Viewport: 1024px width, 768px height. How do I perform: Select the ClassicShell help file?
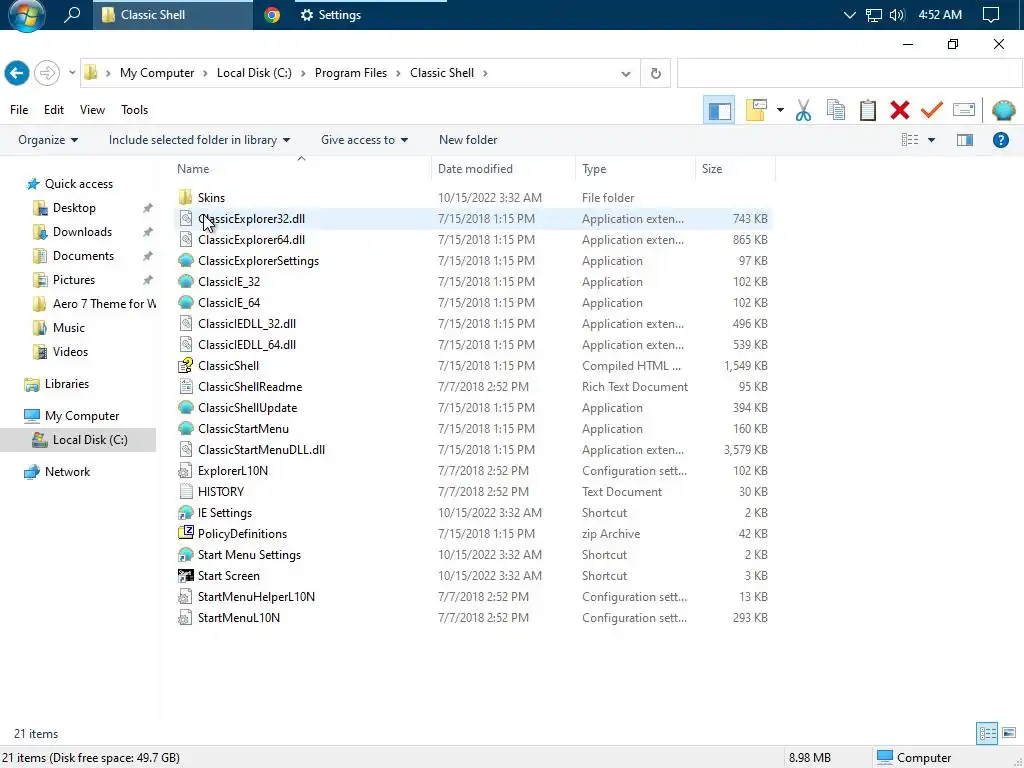point(228,366)
